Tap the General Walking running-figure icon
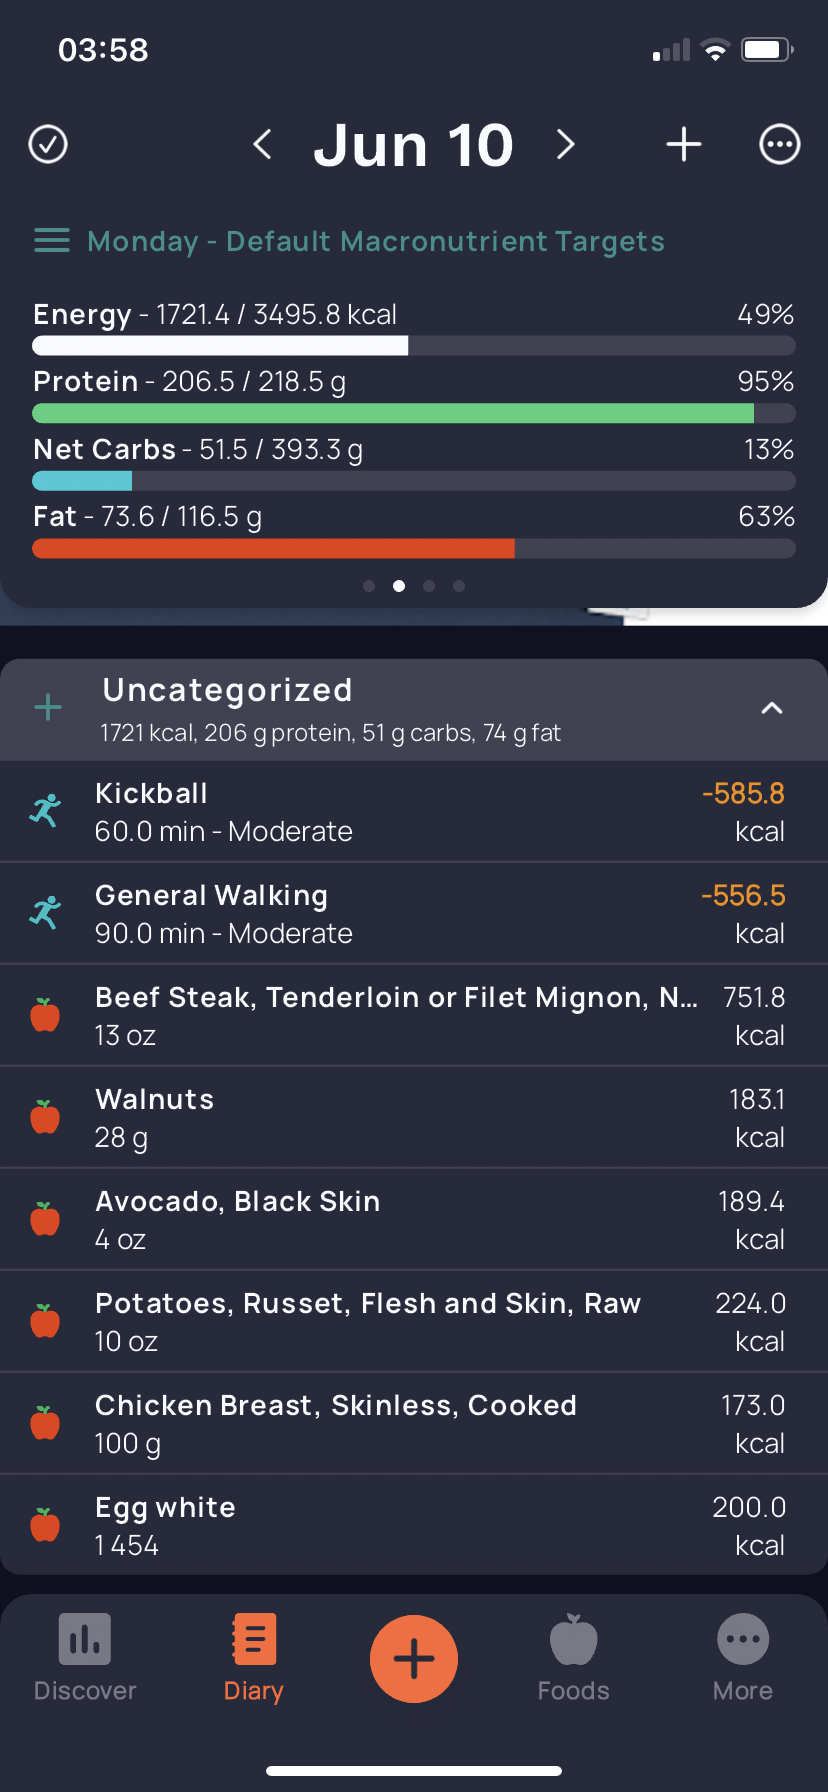The image size is (828, 1792). [x=45, y=913]
